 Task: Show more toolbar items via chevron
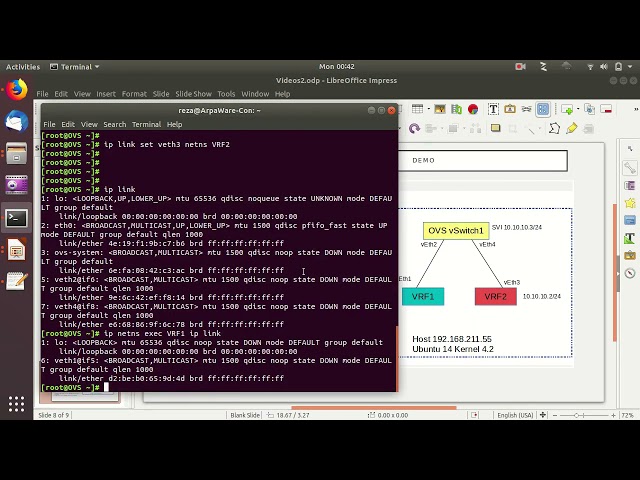pos(636,109)
